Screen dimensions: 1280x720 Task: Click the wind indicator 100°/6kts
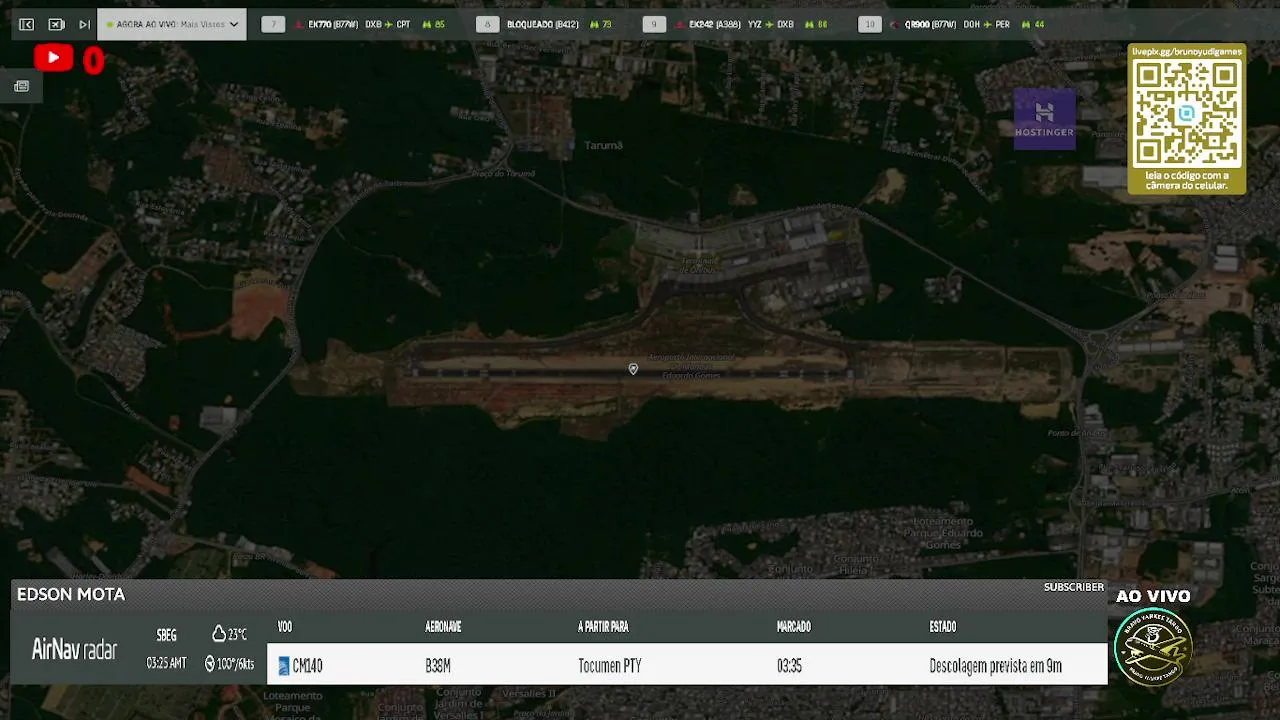pos(229,663)
